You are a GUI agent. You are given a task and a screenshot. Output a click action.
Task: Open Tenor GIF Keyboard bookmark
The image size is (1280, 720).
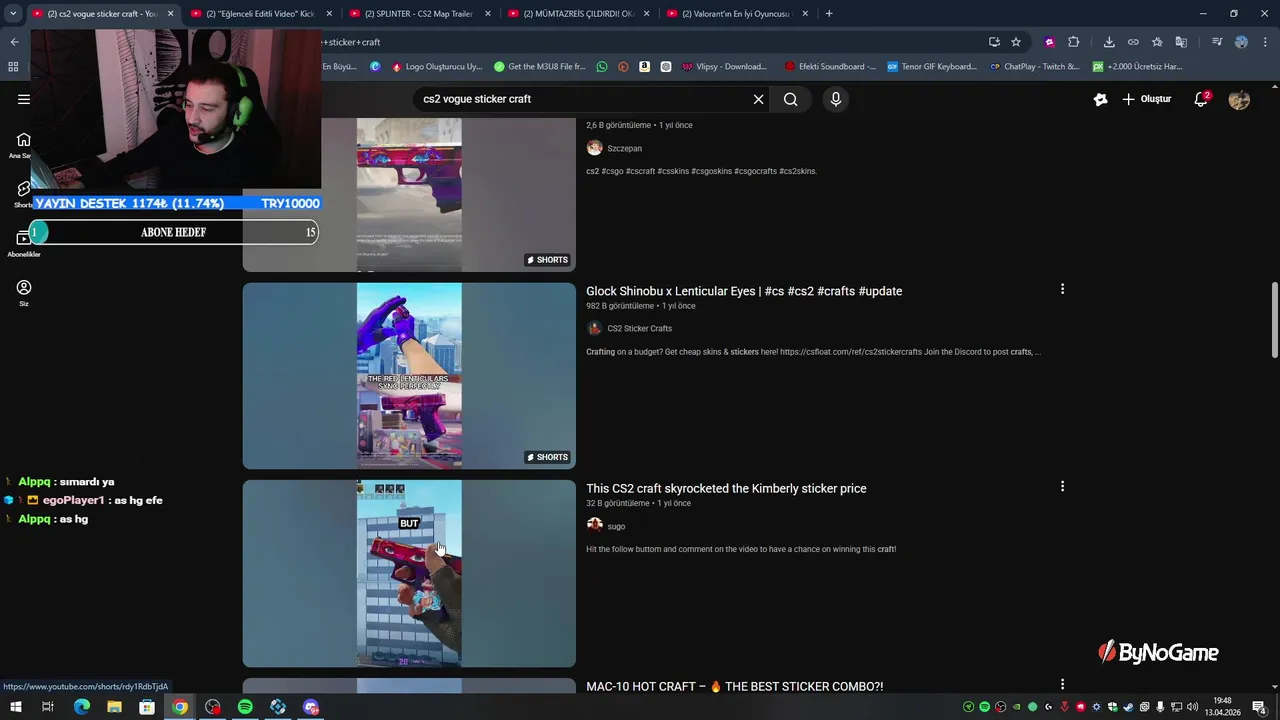pos(932,67)
